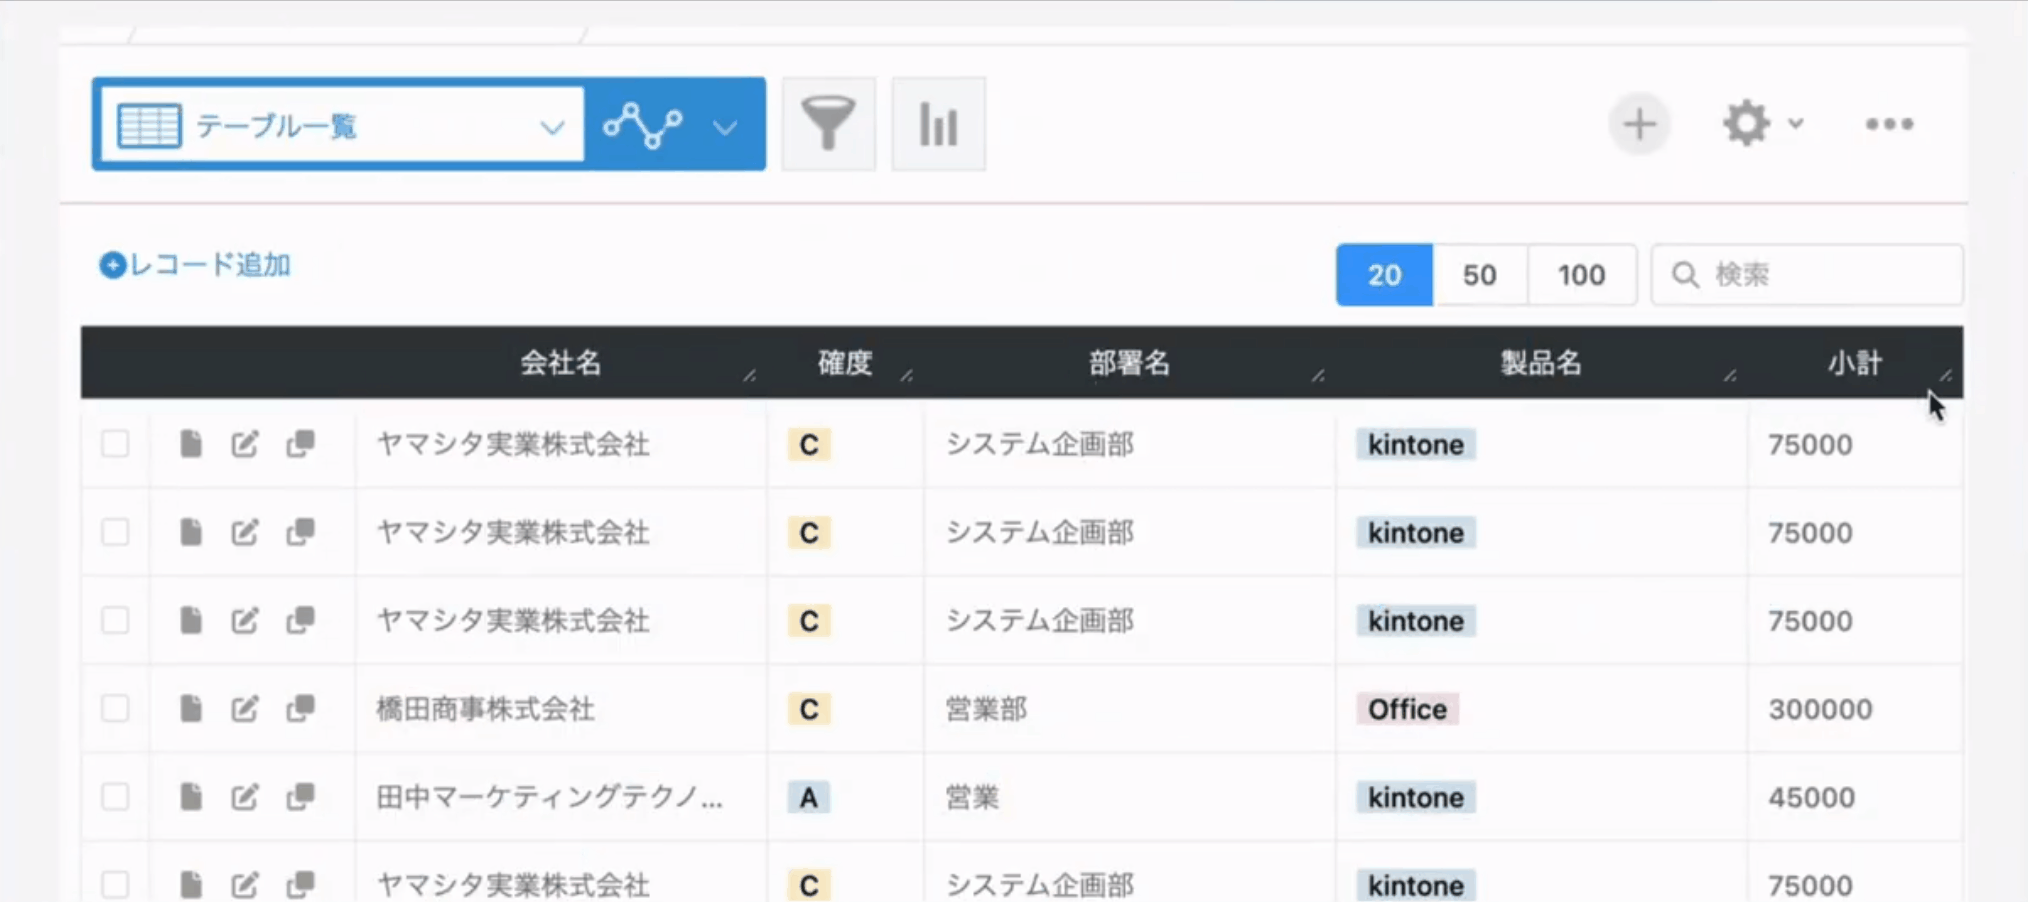Edit the first ヤマシタ実業 record

245,444
